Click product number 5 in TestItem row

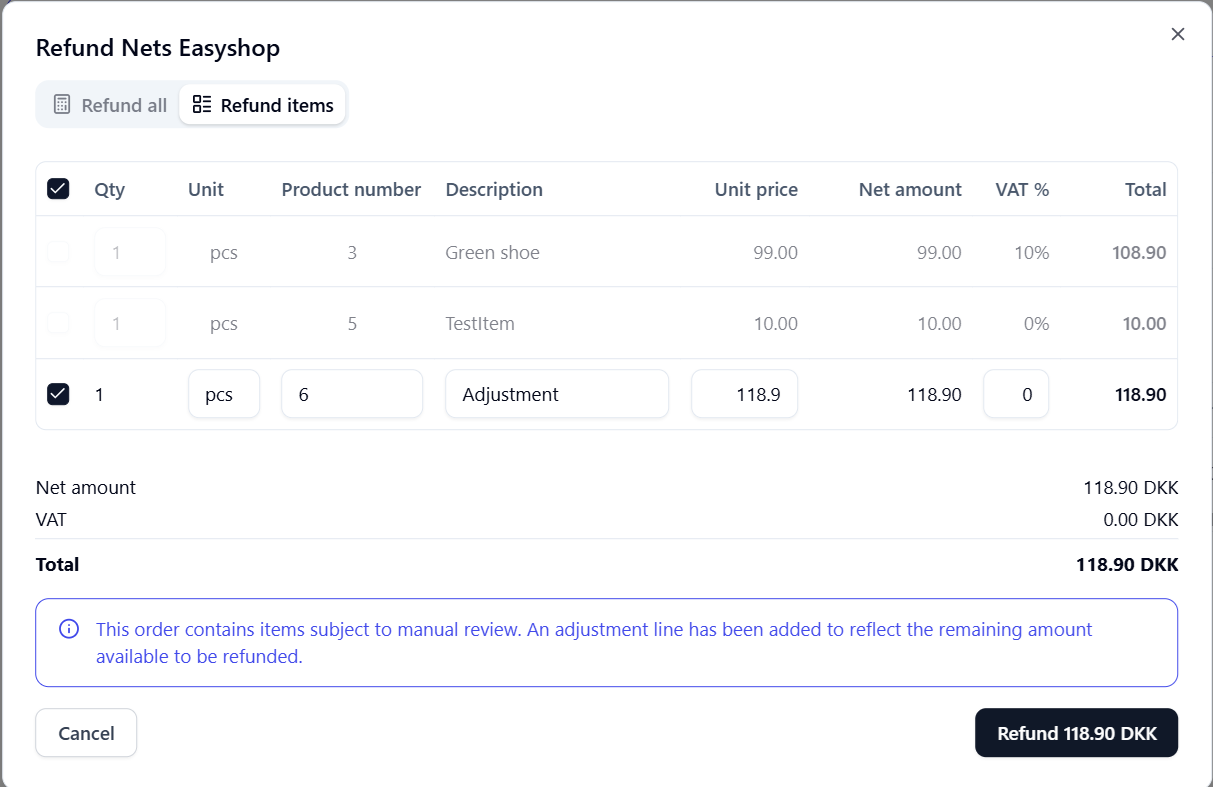[x=352, y=323]
